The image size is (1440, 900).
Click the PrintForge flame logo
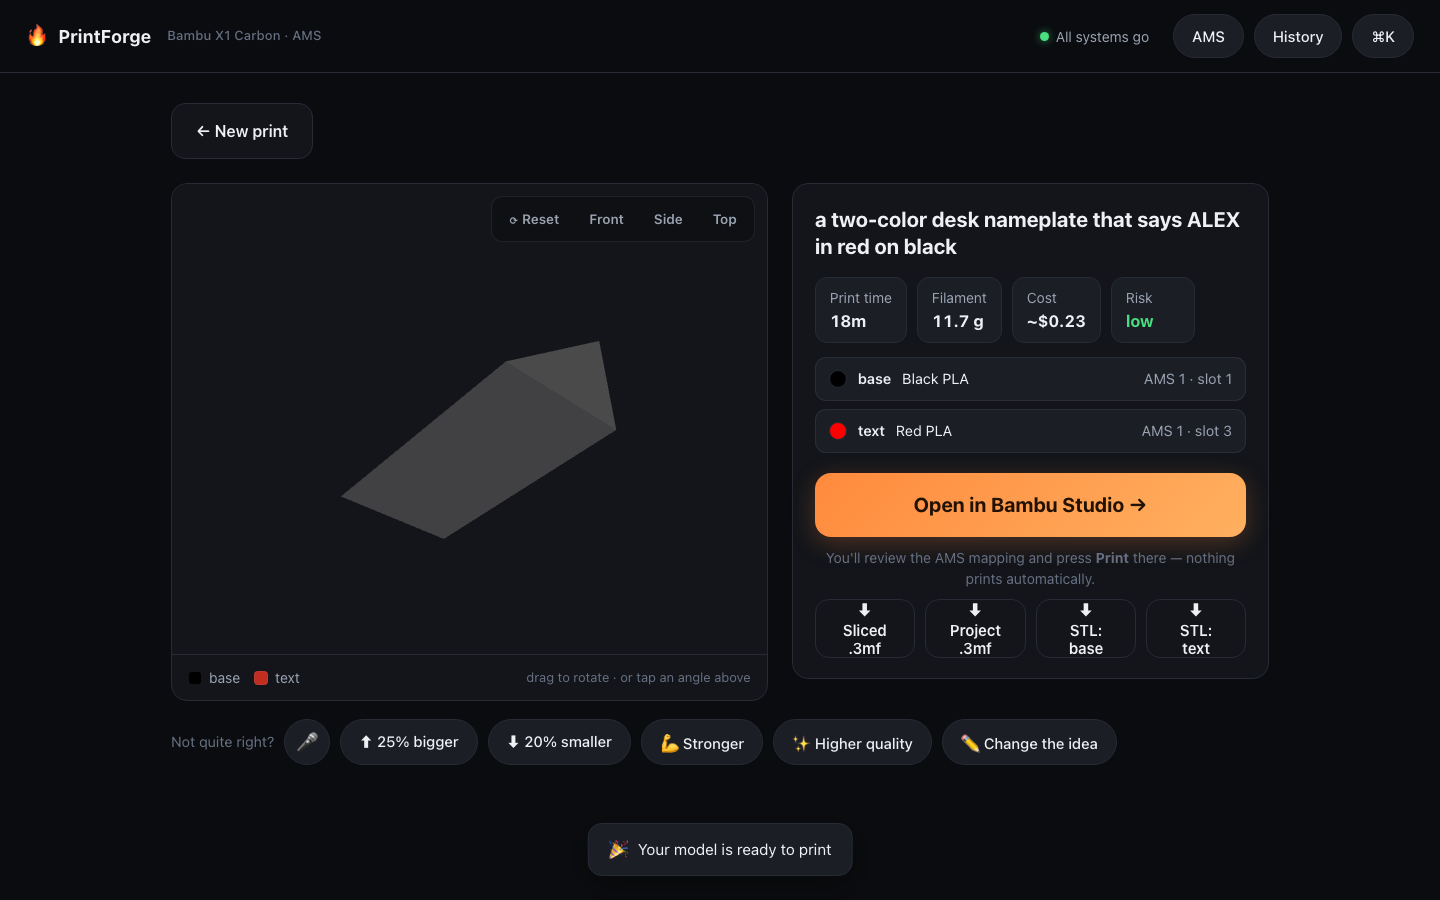pyautogui.click(x=37, y=36)
